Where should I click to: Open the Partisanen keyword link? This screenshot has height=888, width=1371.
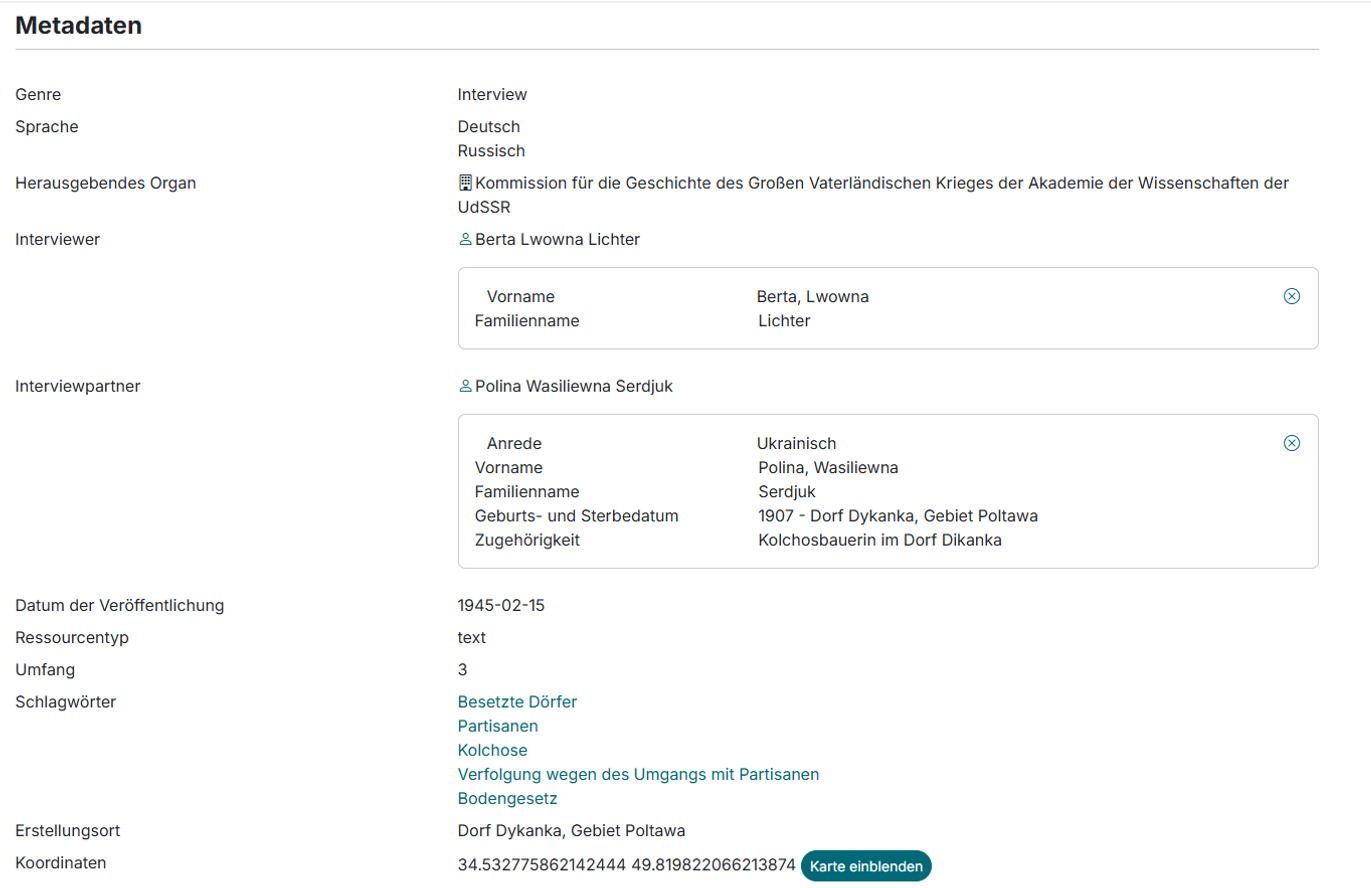click(x=498, y=726)
